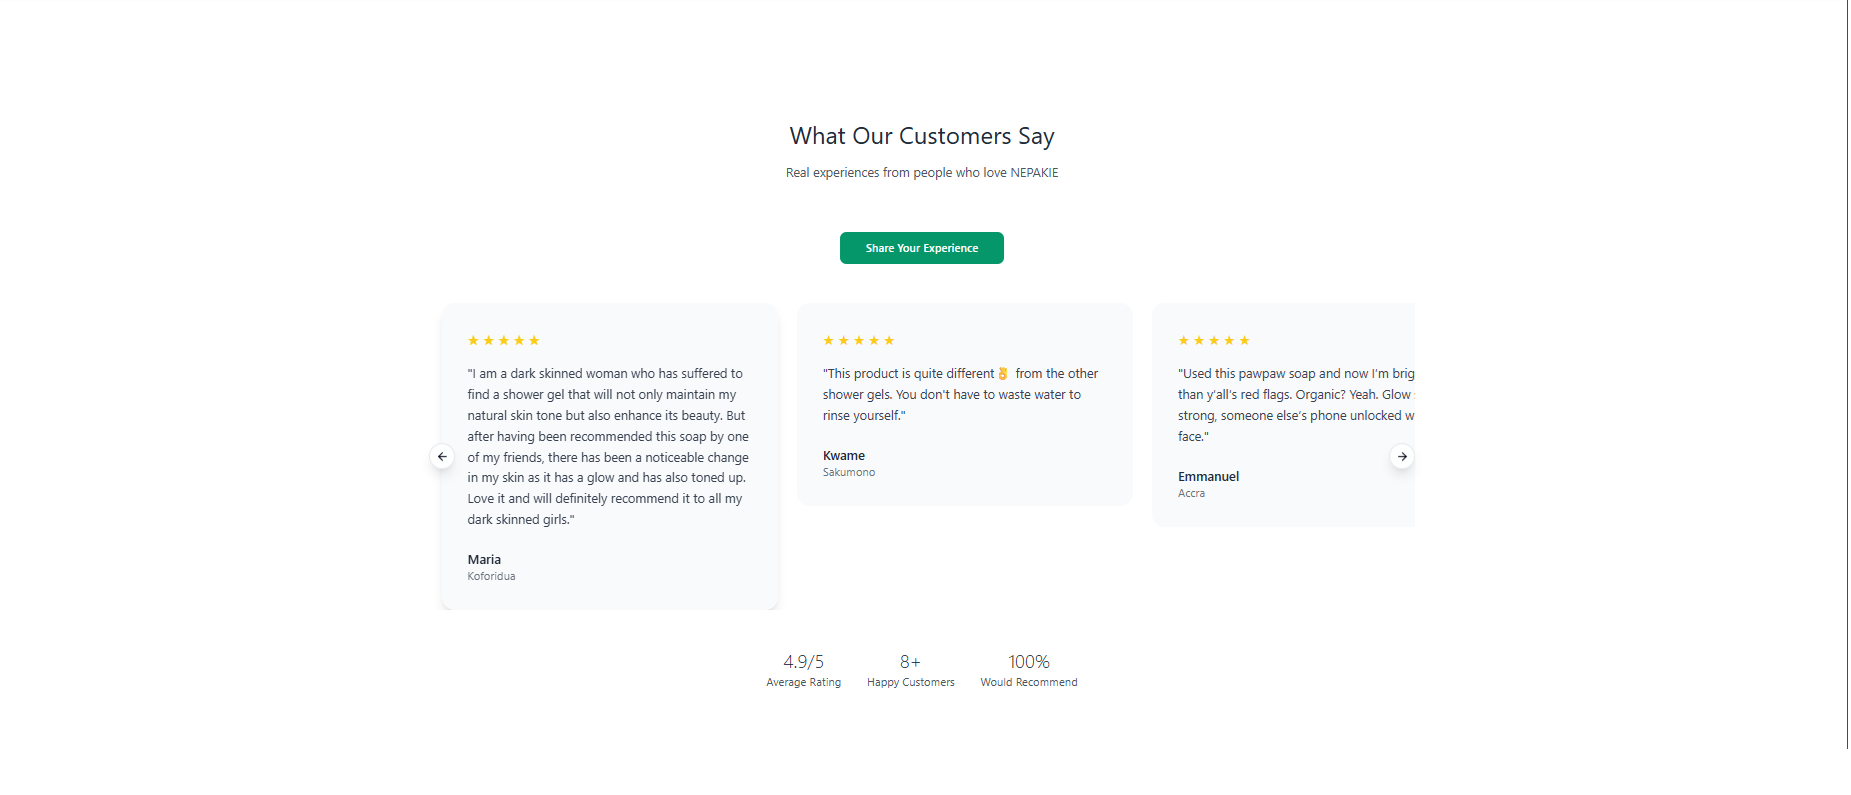Click the star rating on Kwame's review
Viewport: 1851px width, 795px height.
click(x=858, y=341)
